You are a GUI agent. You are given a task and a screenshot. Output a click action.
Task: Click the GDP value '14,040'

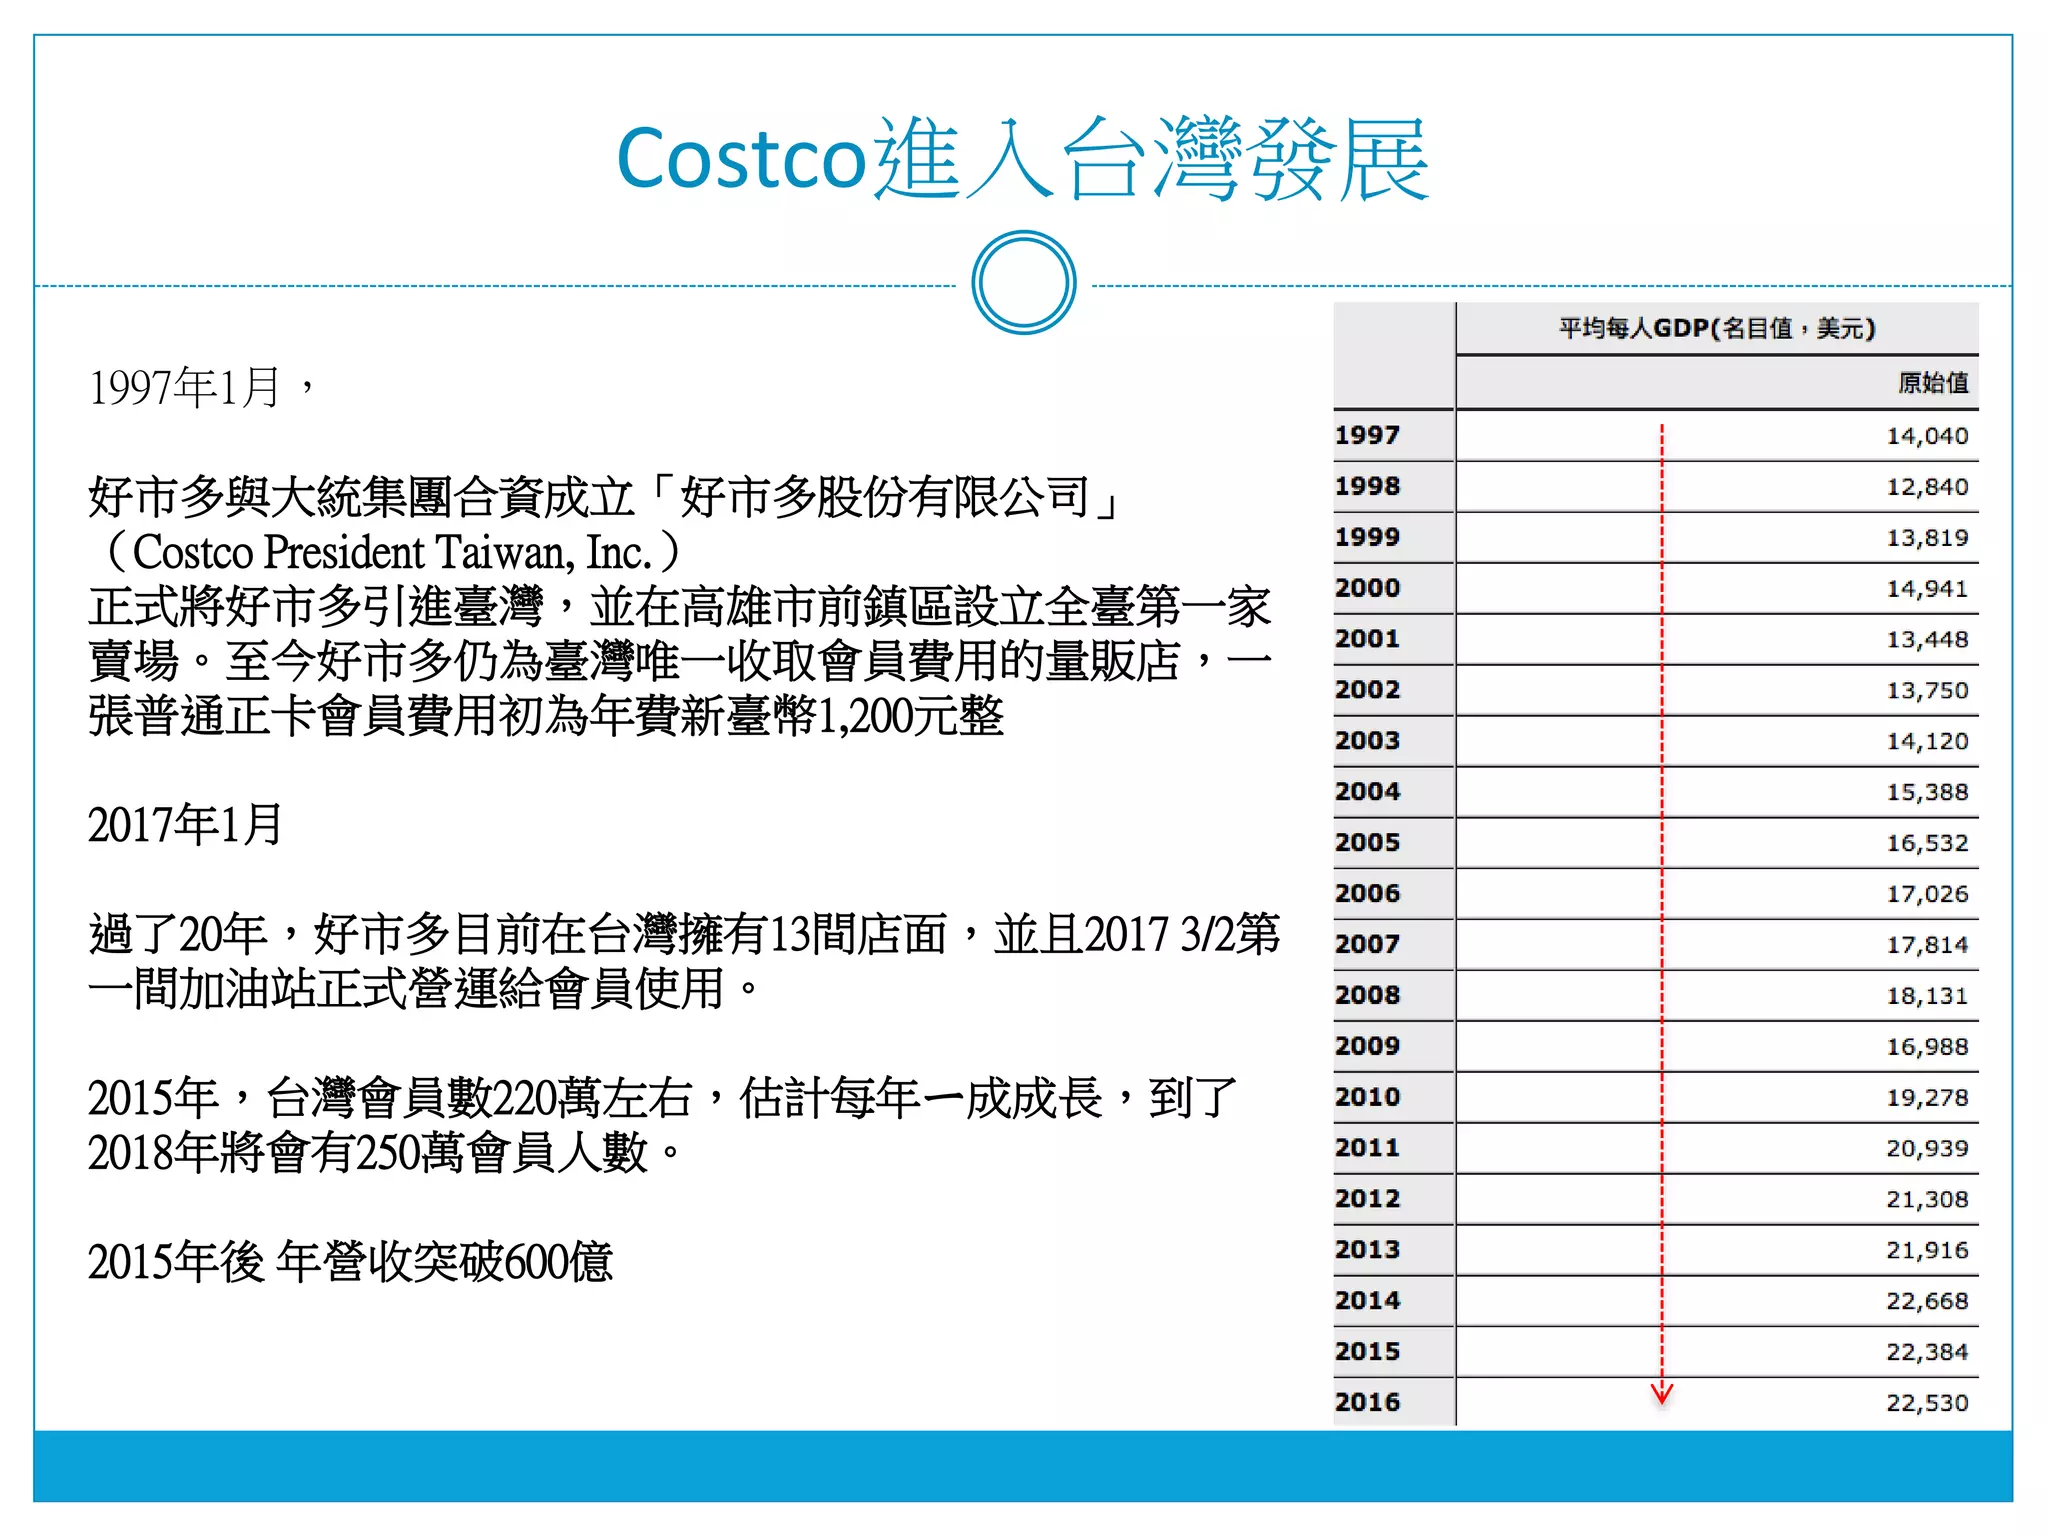coord(1927,436)
